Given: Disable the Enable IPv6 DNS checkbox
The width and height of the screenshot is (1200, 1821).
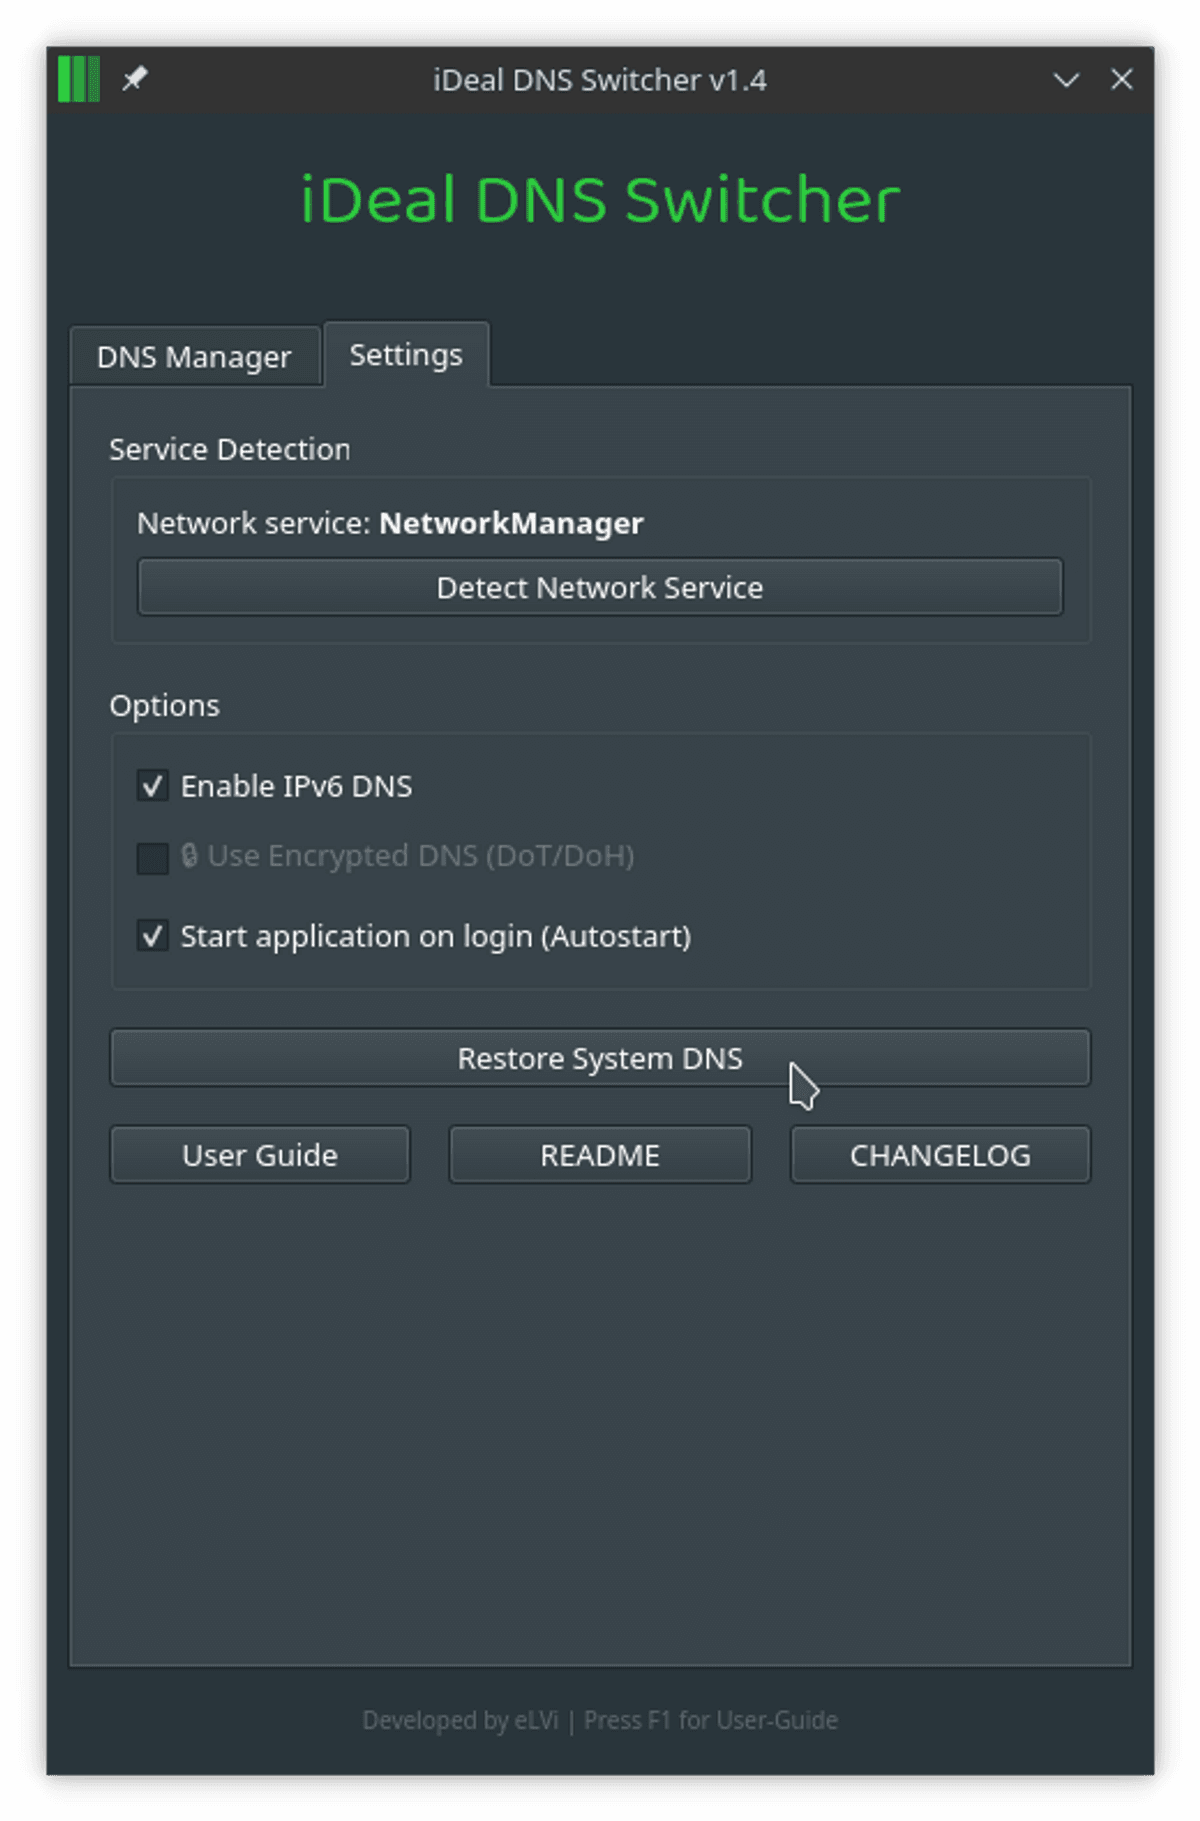Looking at the screenshot, I should pyautogui.click(x=153, y=786).
